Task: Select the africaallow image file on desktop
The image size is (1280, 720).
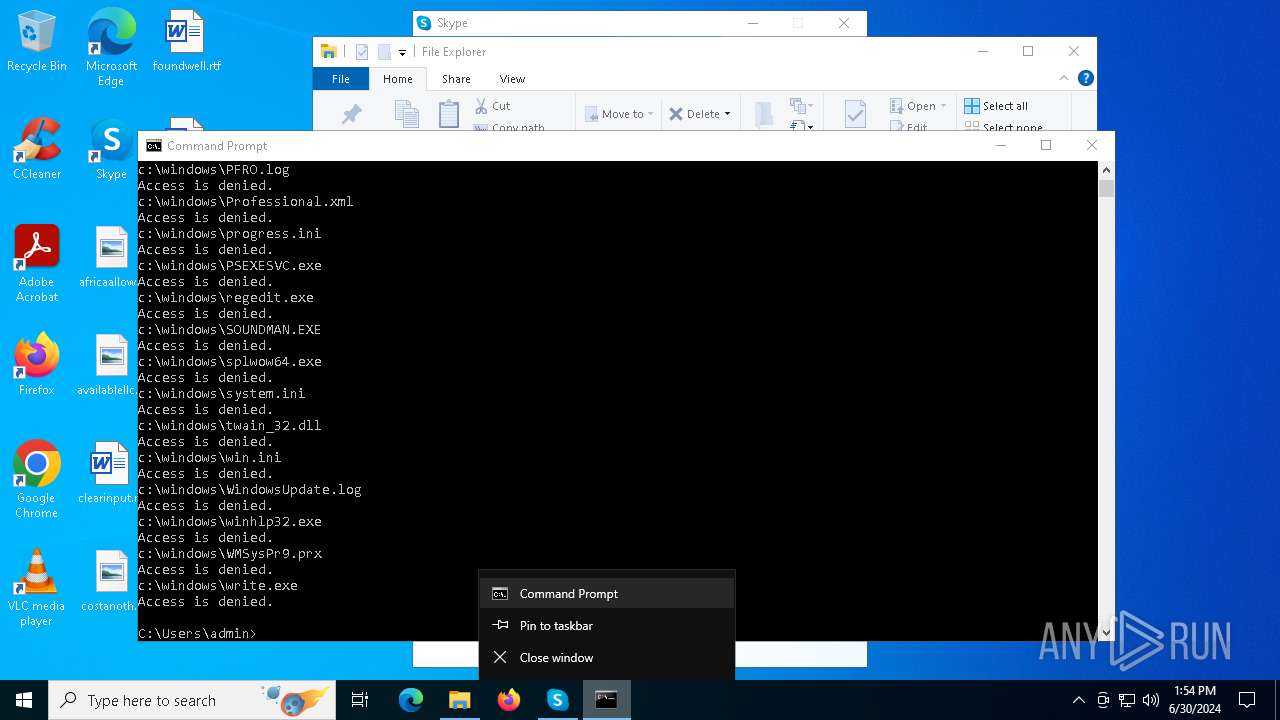Action: pos(110,257)
